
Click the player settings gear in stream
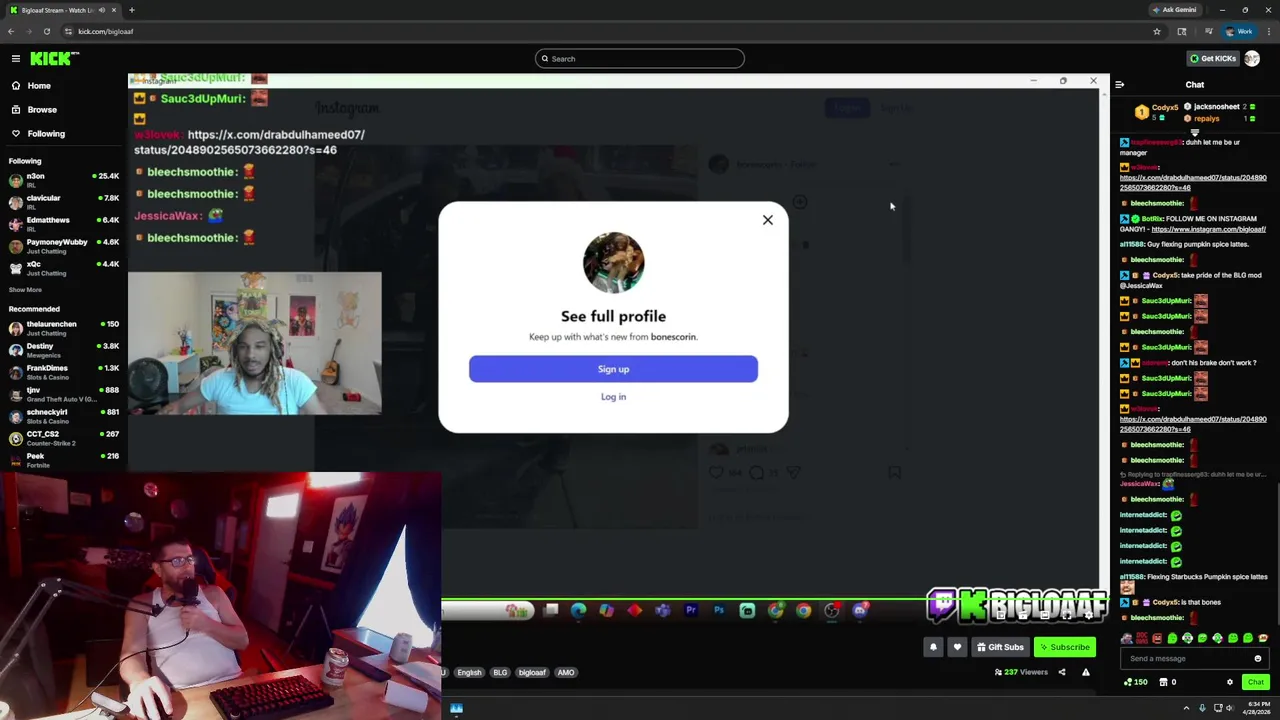(1089, 616)
